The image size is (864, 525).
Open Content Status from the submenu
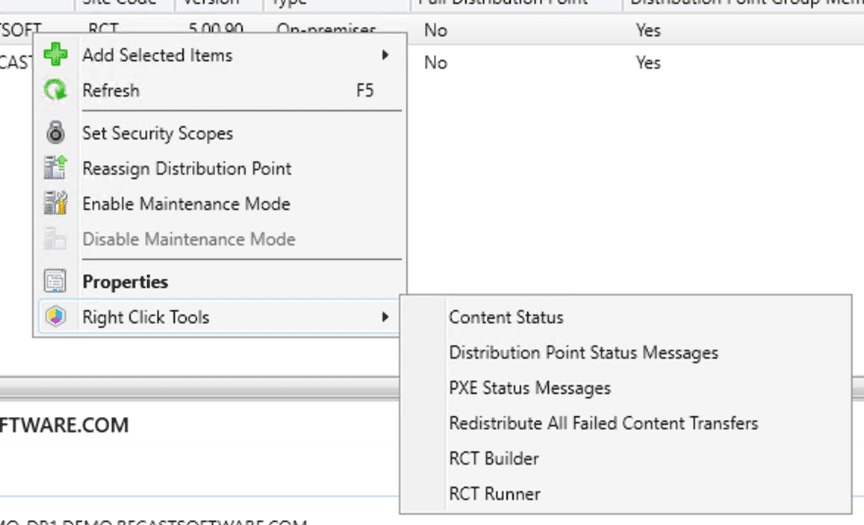506,317
